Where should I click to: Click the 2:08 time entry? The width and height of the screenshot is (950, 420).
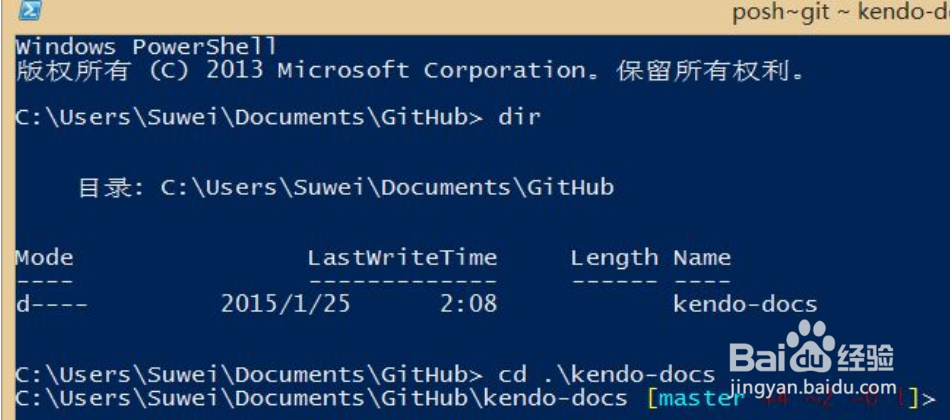click(468, 304)
